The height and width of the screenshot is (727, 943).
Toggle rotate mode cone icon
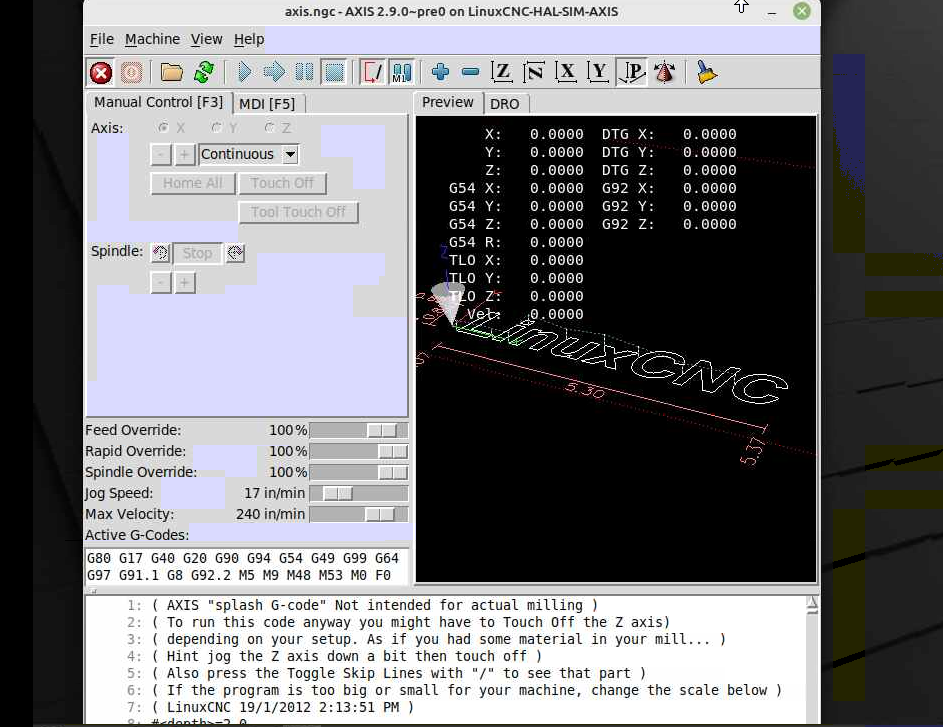pos(664,73)
